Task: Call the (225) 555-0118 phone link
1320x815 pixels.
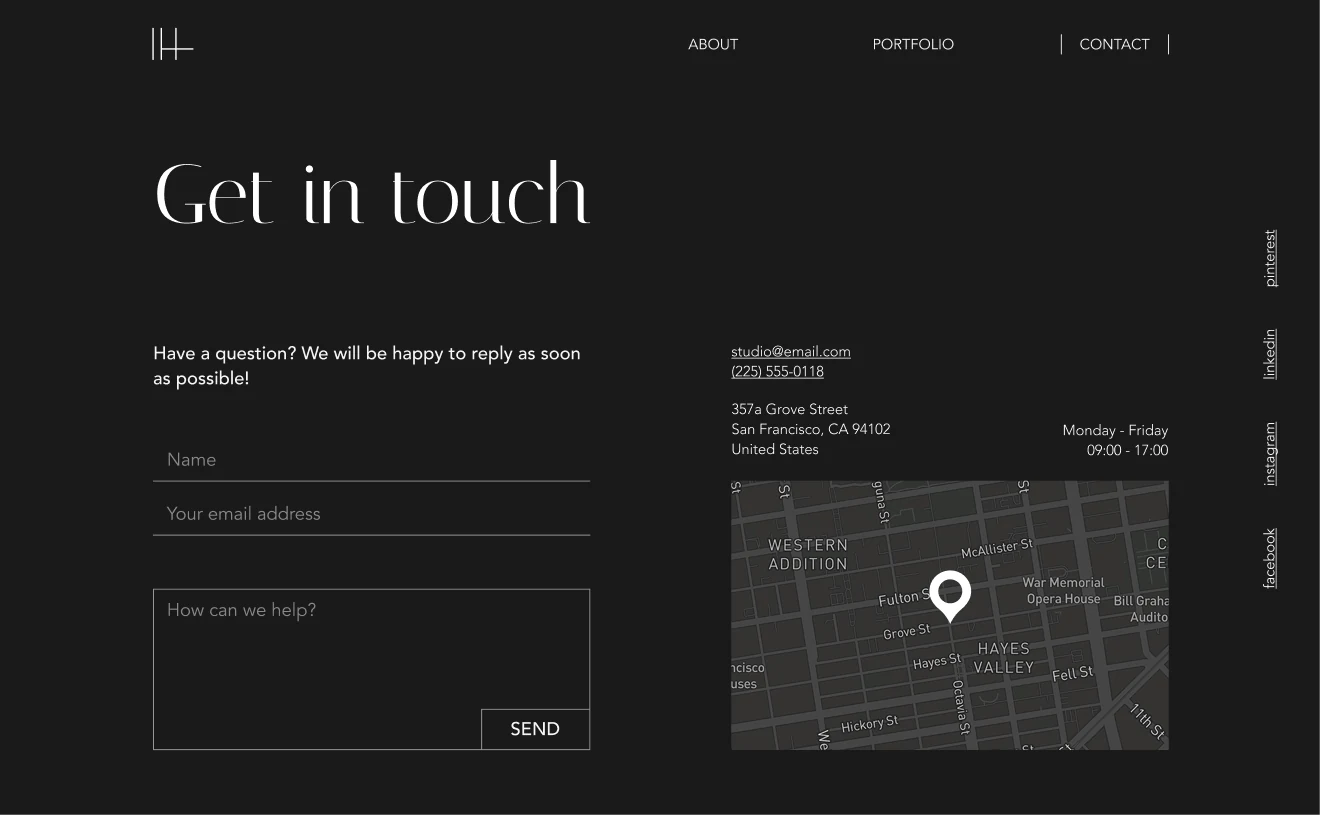Action: (x=777, y=371)
